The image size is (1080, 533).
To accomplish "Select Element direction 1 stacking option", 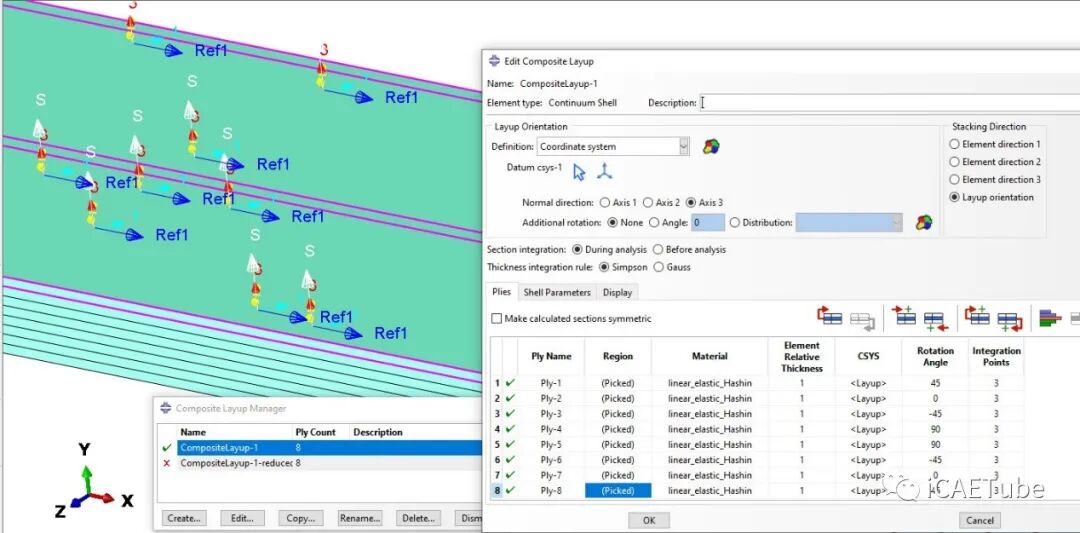I will click(x=954, y=144).
